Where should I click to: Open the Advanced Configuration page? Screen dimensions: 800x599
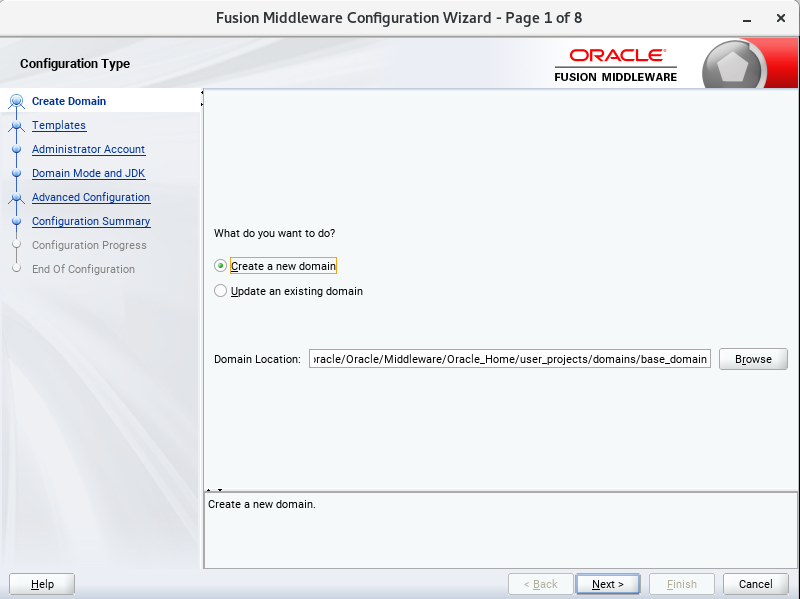pyautogui.click(x=91, y=197)
